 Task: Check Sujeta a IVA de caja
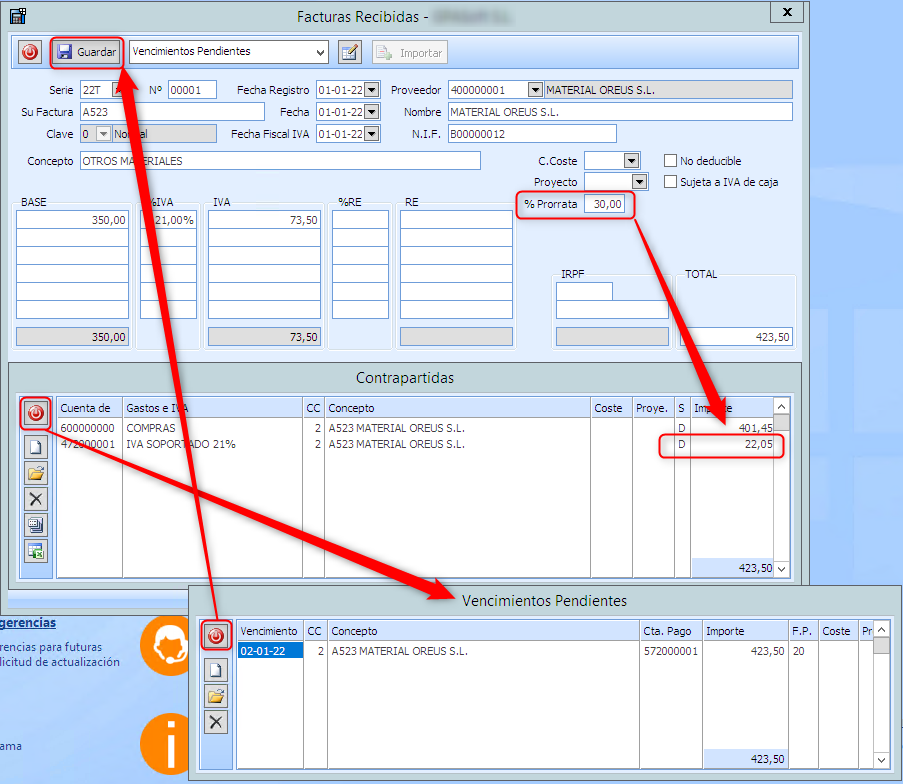[x=672, y=182]
